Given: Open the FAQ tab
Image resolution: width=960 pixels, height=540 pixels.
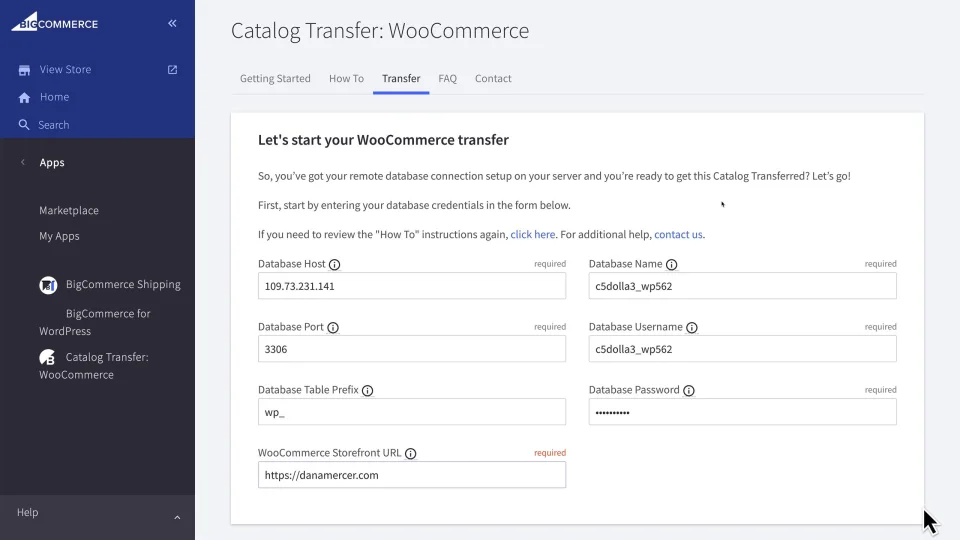Looking at the screenshot, I should 447,79.
